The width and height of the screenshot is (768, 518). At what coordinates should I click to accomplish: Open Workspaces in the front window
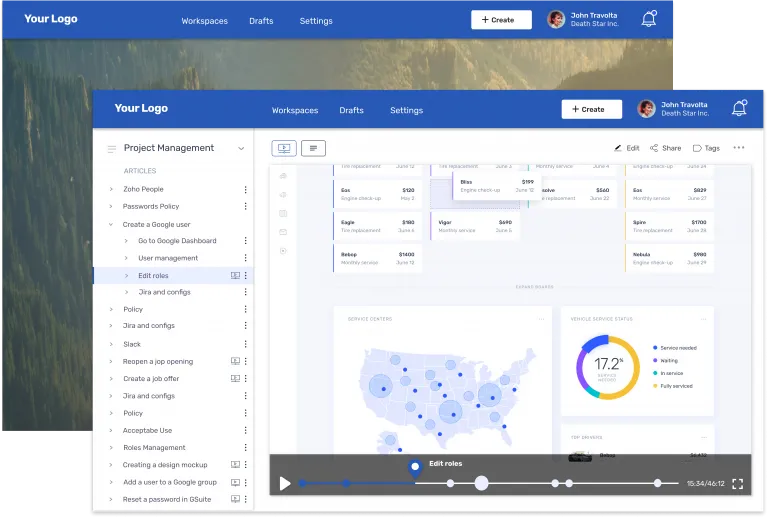click(295, 110)
